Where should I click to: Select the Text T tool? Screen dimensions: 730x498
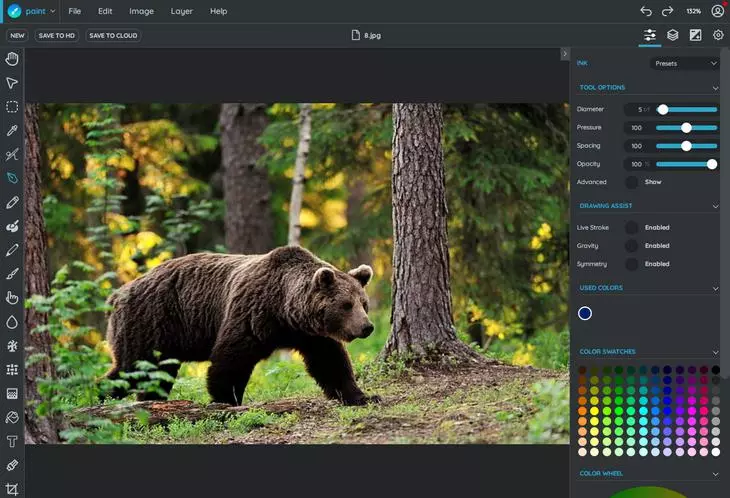(12, 441)
